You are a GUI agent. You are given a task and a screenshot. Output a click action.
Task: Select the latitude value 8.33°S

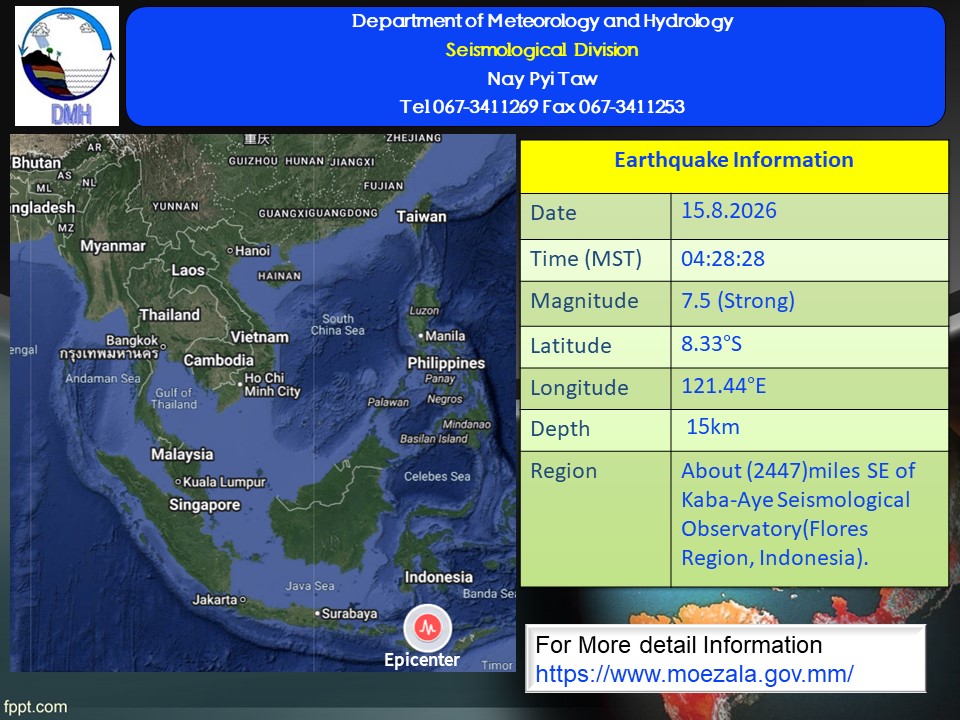coord(711,344)
